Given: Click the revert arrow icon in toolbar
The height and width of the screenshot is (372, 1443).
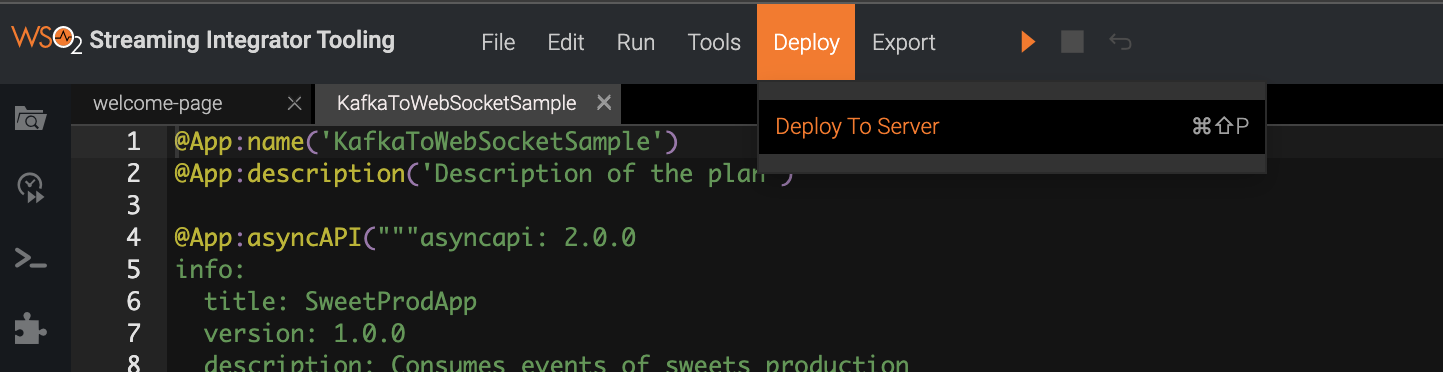Looking at the screenshot, I should pyautogui.click(x=1120, y=42).
